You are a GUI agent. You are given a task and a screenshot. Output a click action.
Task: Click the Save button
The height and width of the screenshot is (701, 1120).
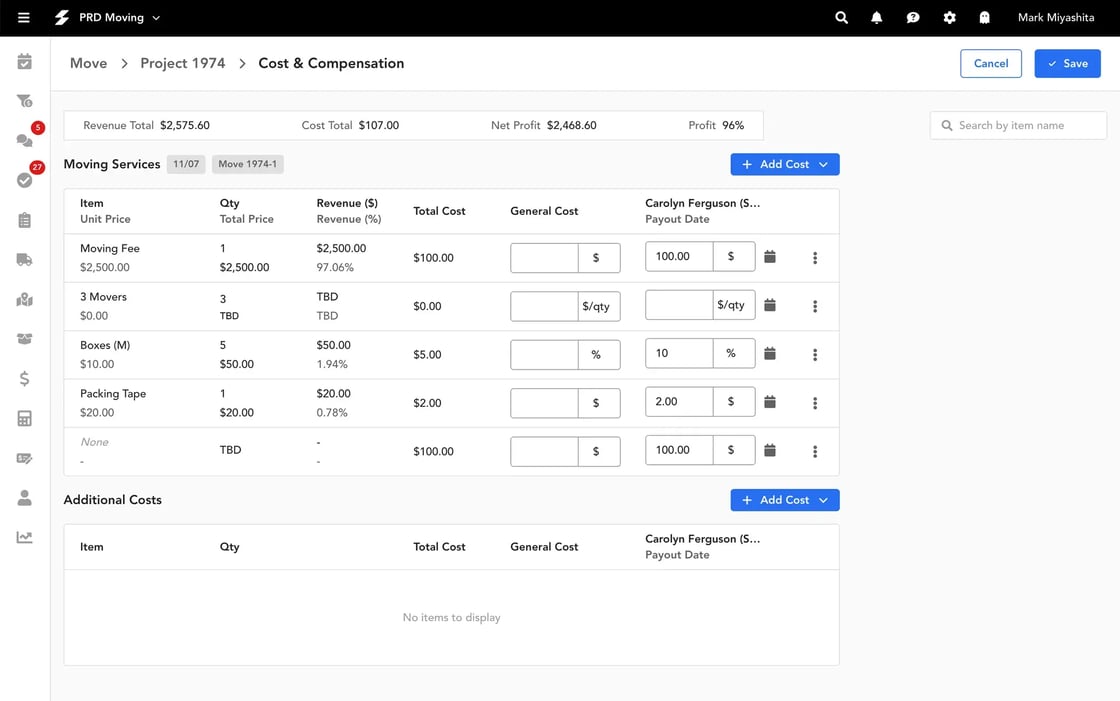[1067, 63]
